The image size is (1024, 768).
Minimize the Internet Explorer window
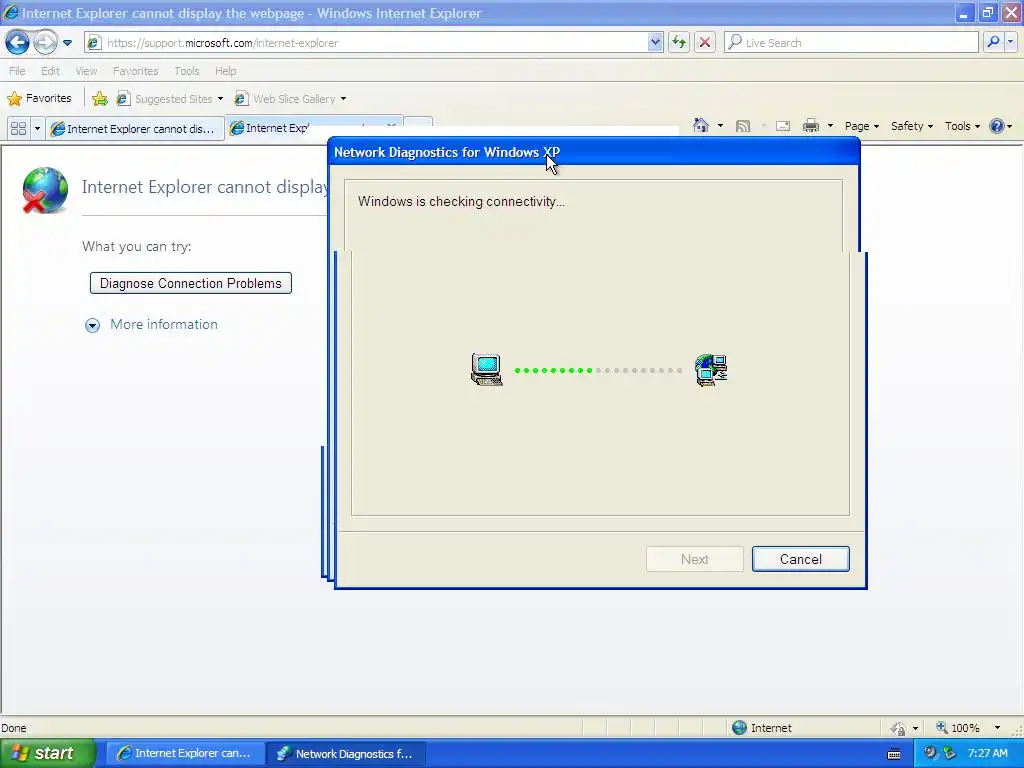(x=964, y=13)
